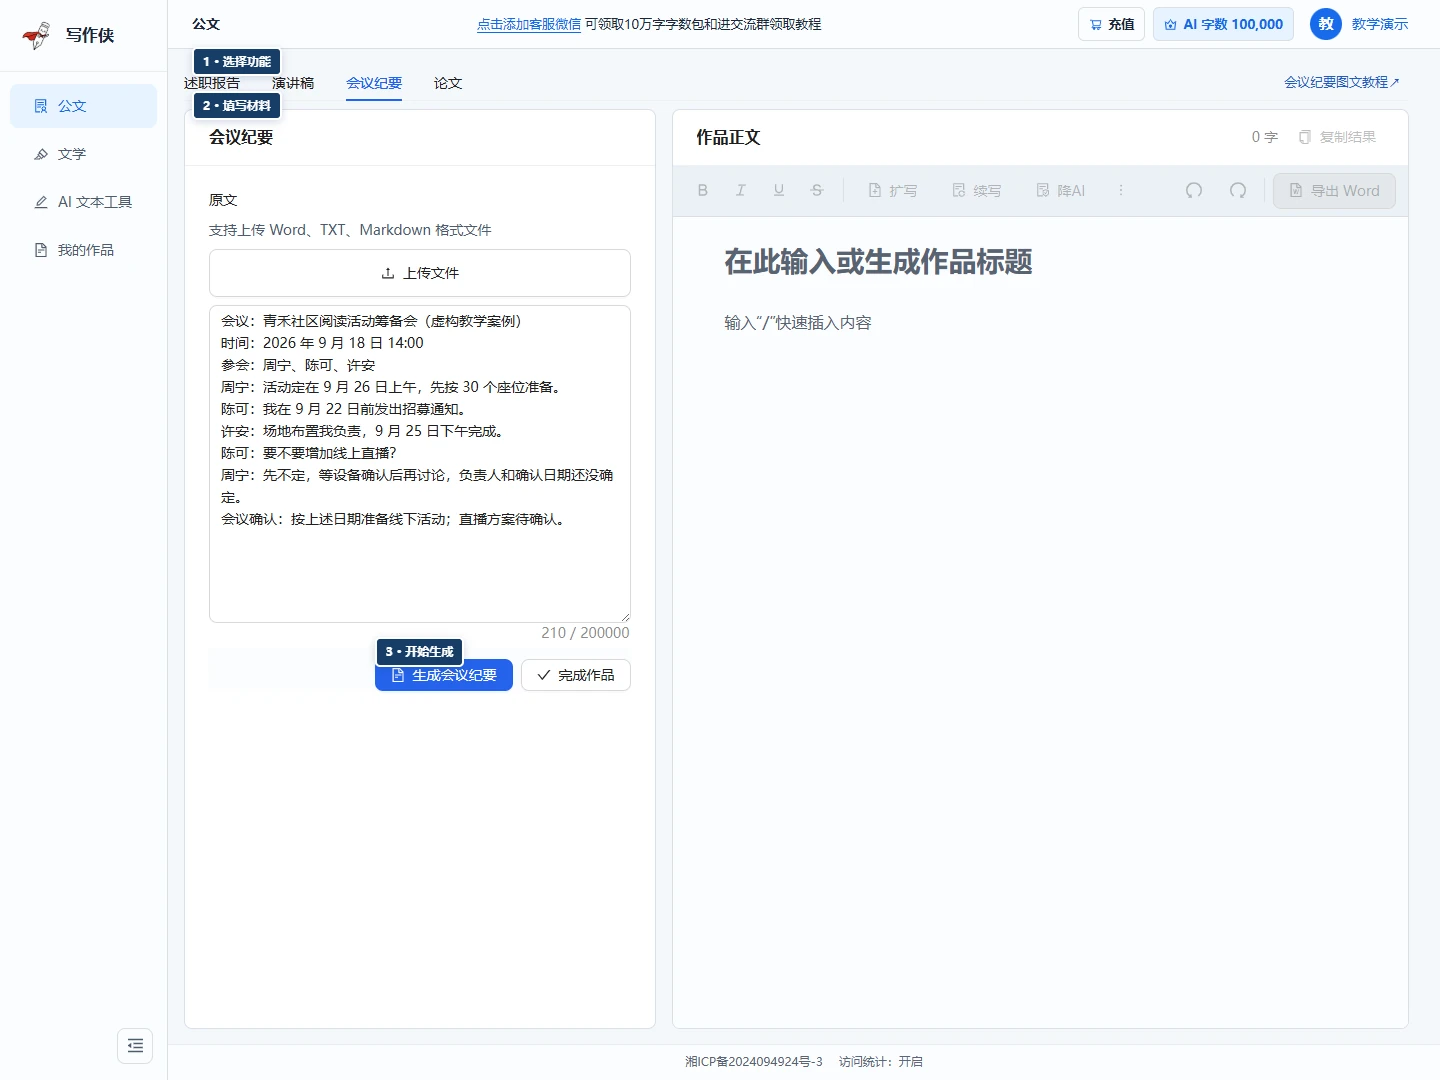The width and height of the screenshot is (1440, 1080).
Task: Toggle underline formatting in editor toolbar
Action: click(x=779, y=190)
